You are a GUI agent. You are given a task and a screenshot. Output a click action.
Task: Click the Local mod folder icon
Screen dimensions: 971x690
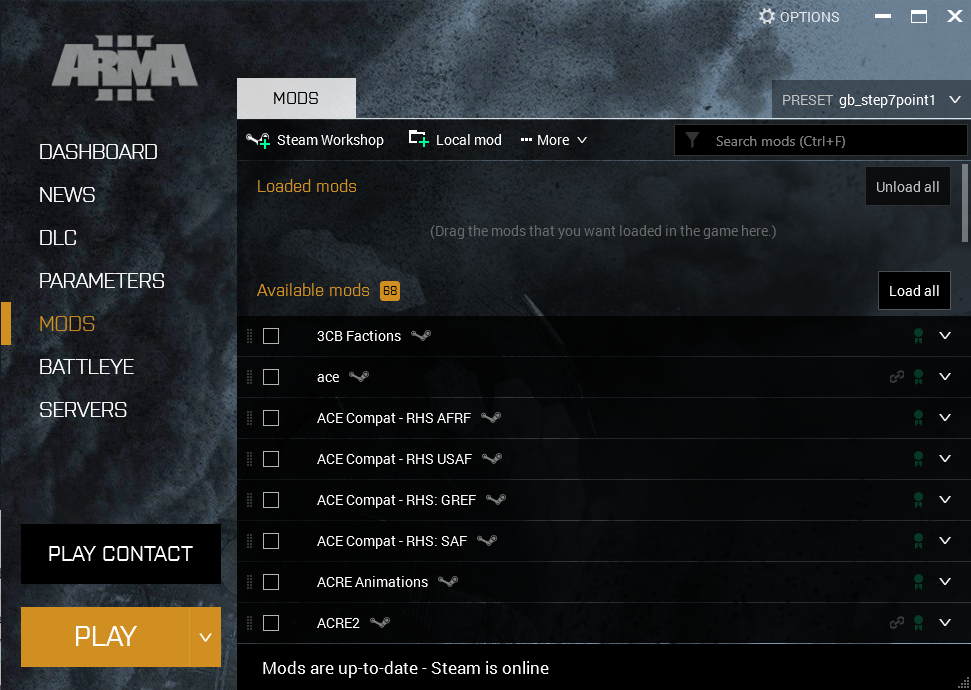click(418, 139)
